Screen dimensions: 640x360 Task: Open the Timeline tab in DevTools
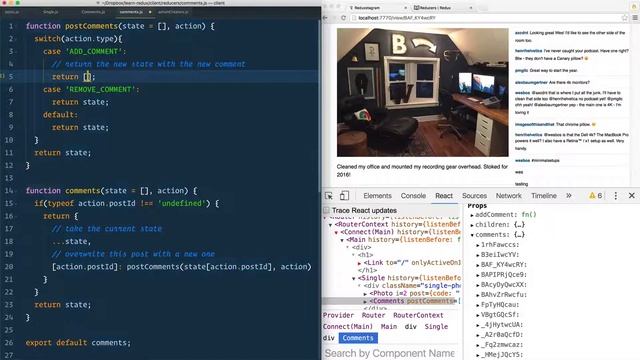click(x=544, y=196)
